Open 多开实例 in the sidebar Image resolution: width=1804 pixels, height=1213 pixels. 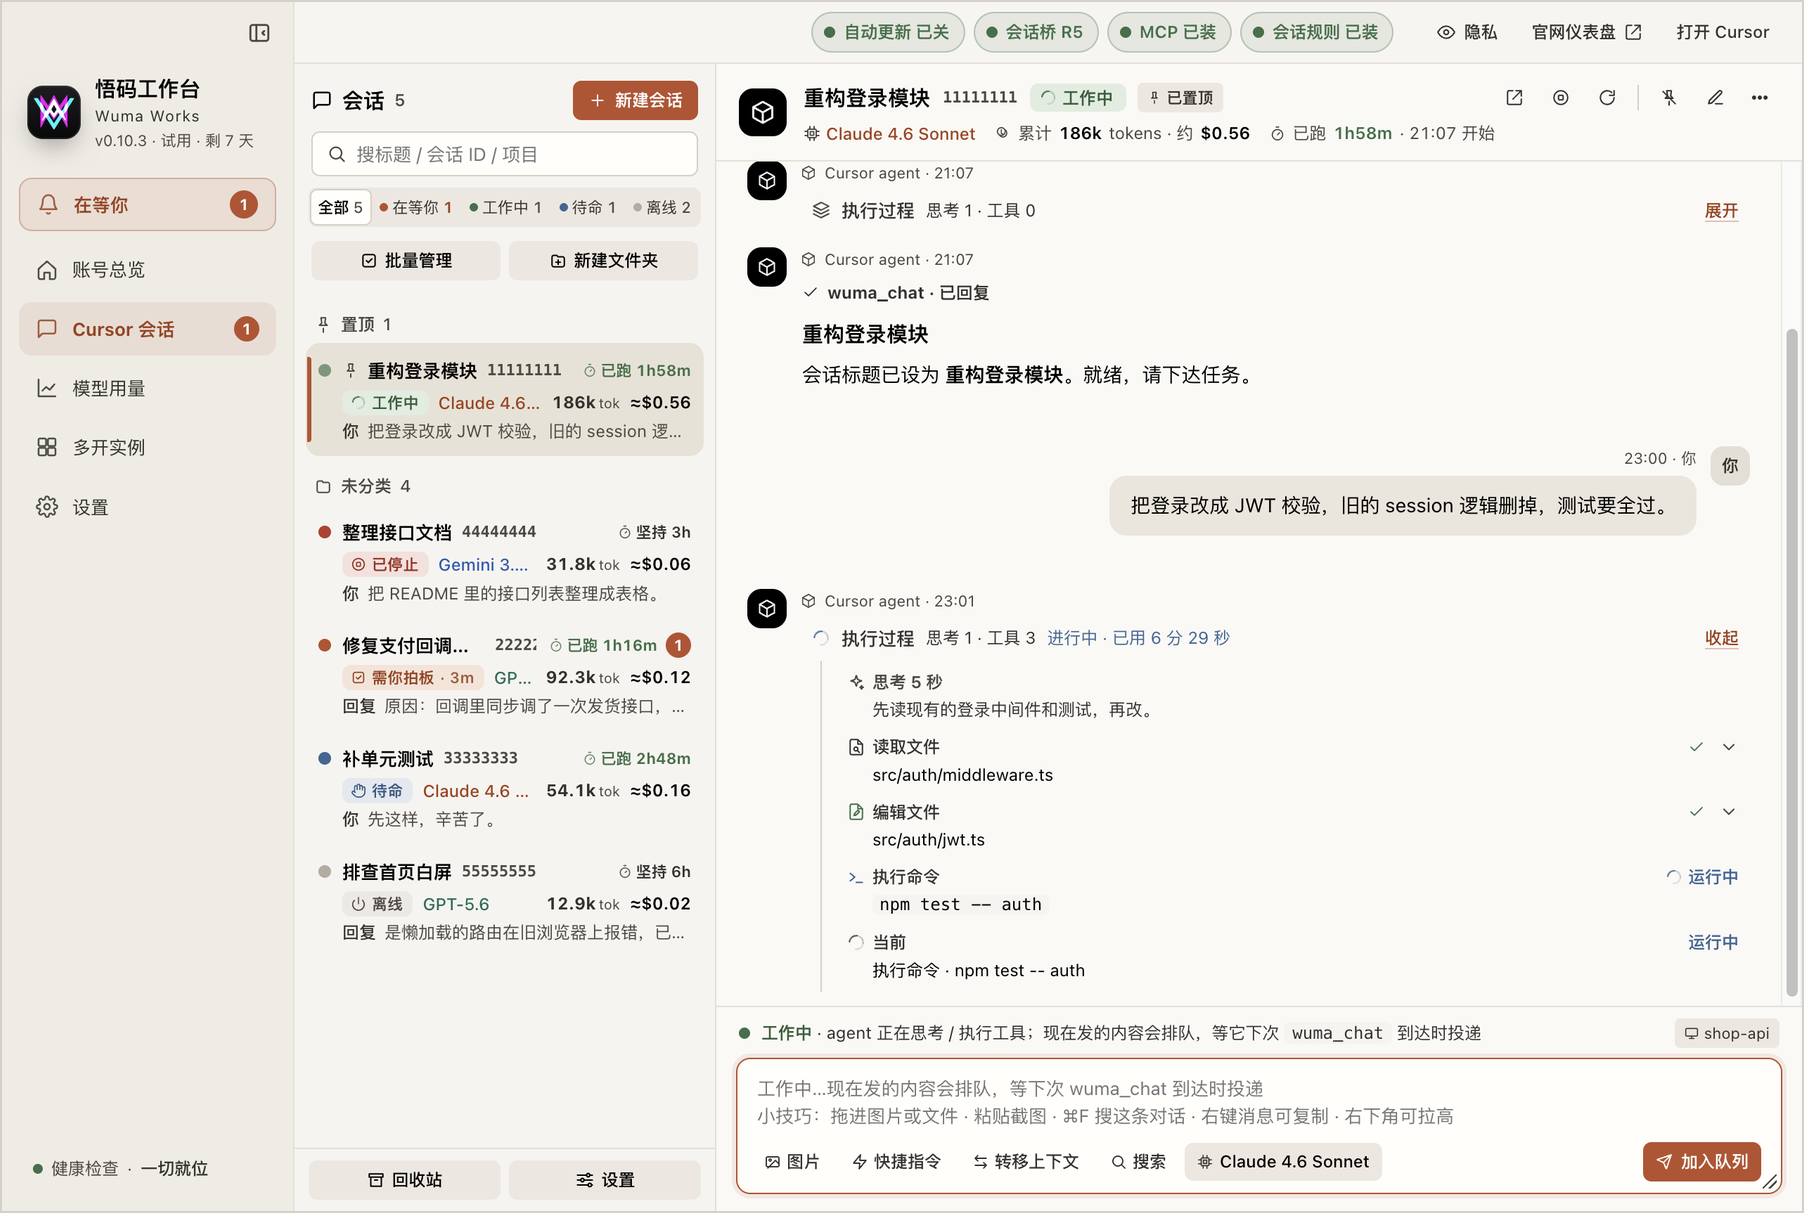[147, 447]
